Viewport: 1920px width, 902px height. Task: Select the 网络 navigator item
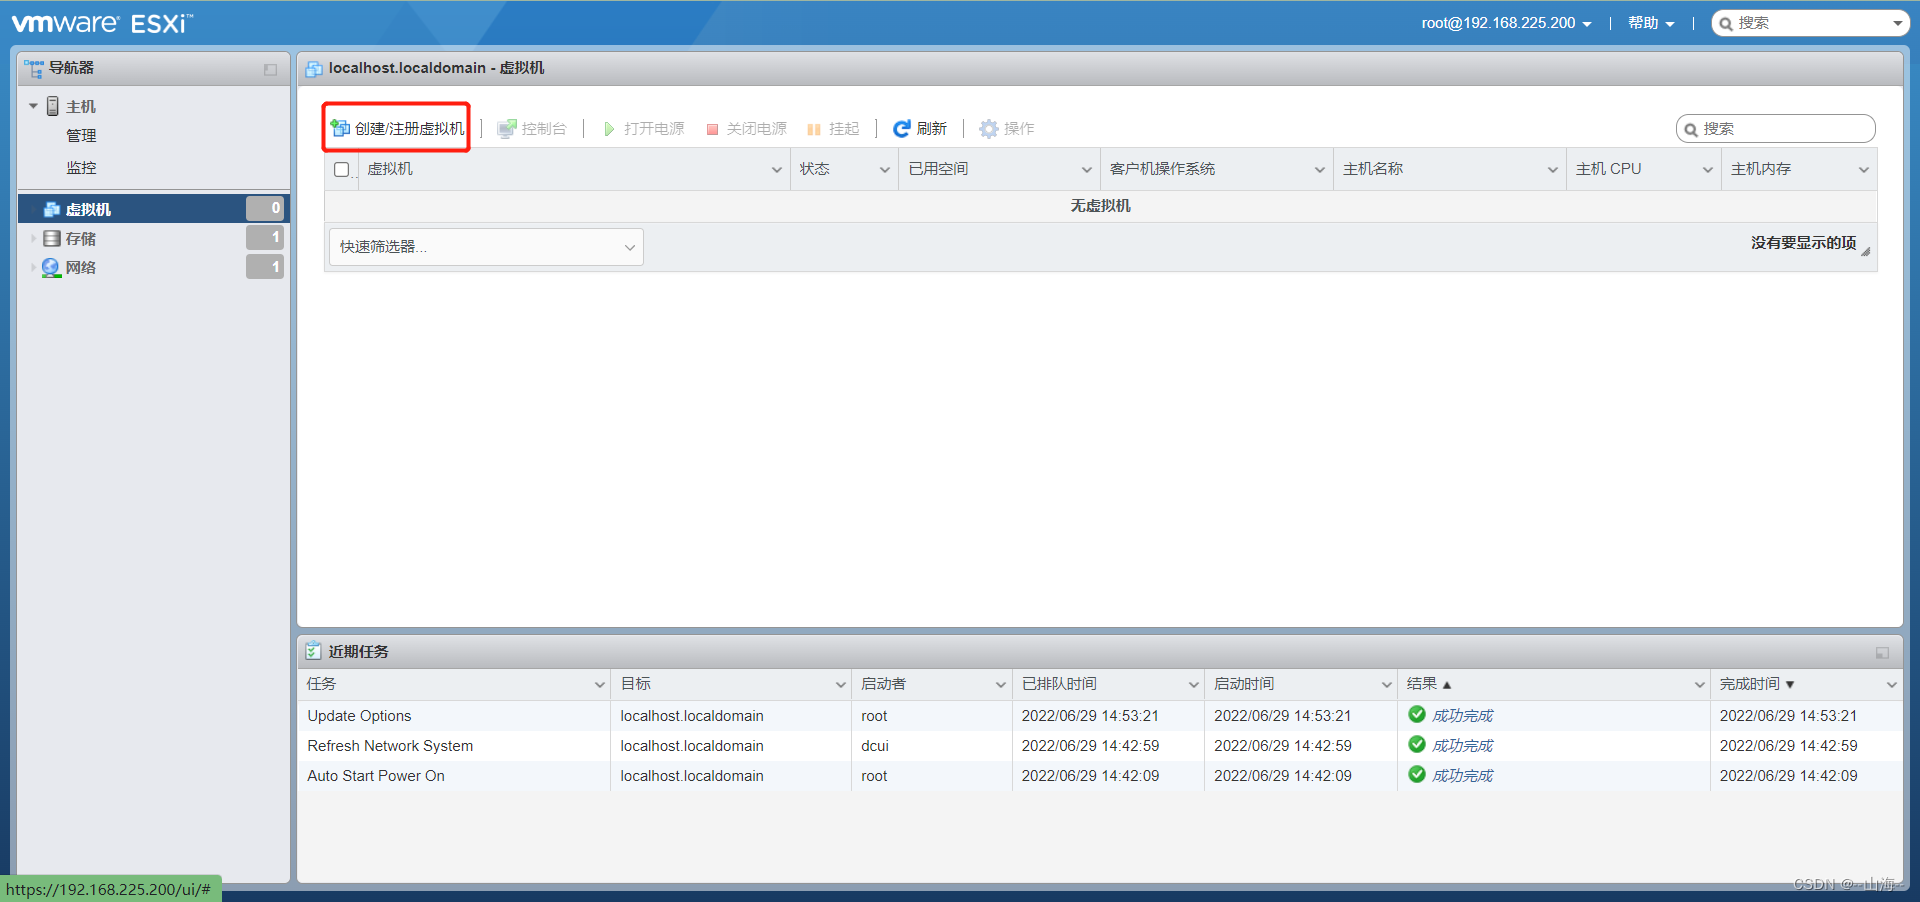point(153,267)
